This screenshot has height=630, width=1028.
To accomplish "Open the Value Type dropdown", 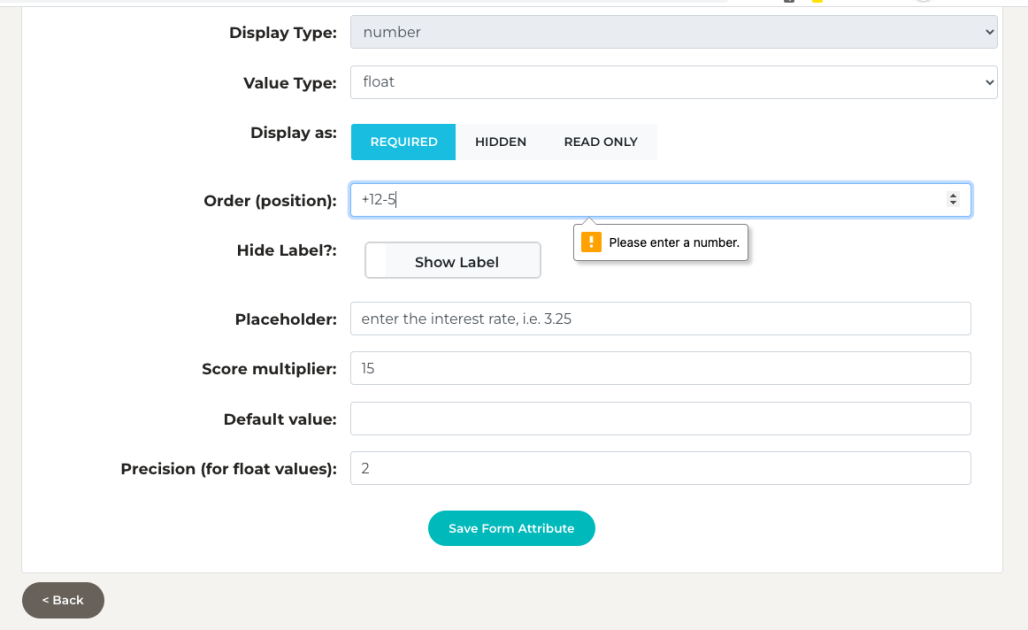I will click(x=673, y=82).
